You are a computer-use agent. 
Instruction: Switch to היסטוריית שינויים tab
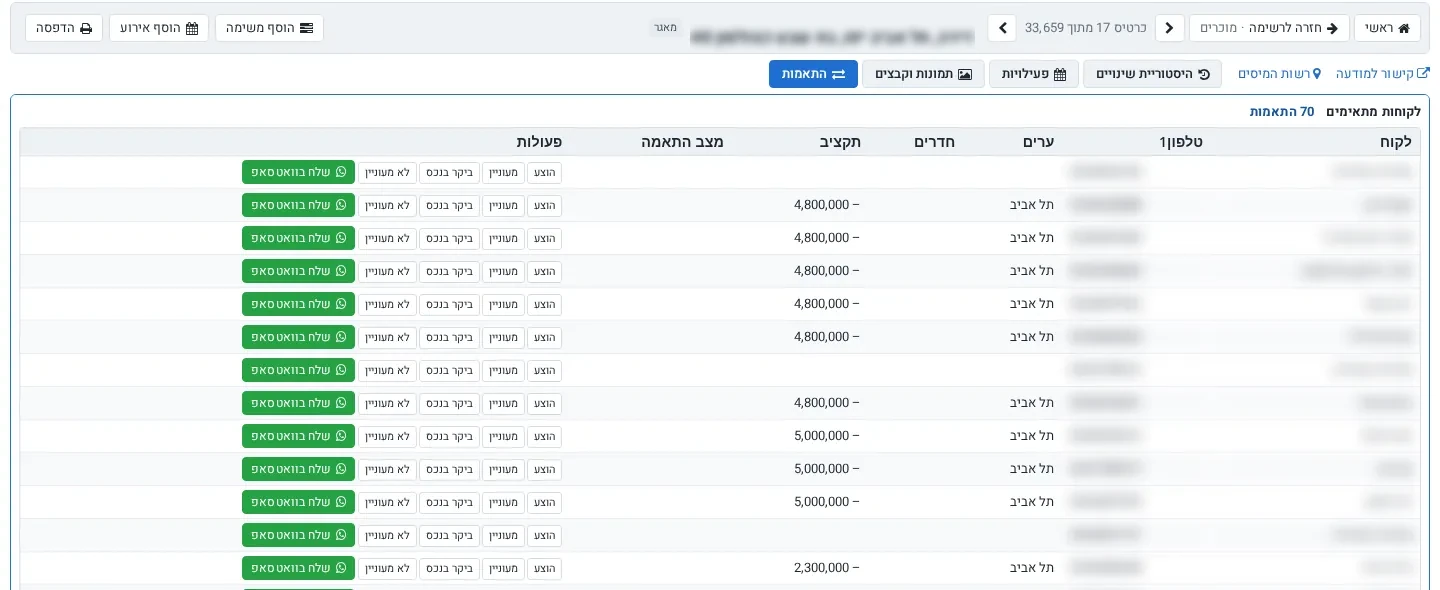1153,74
